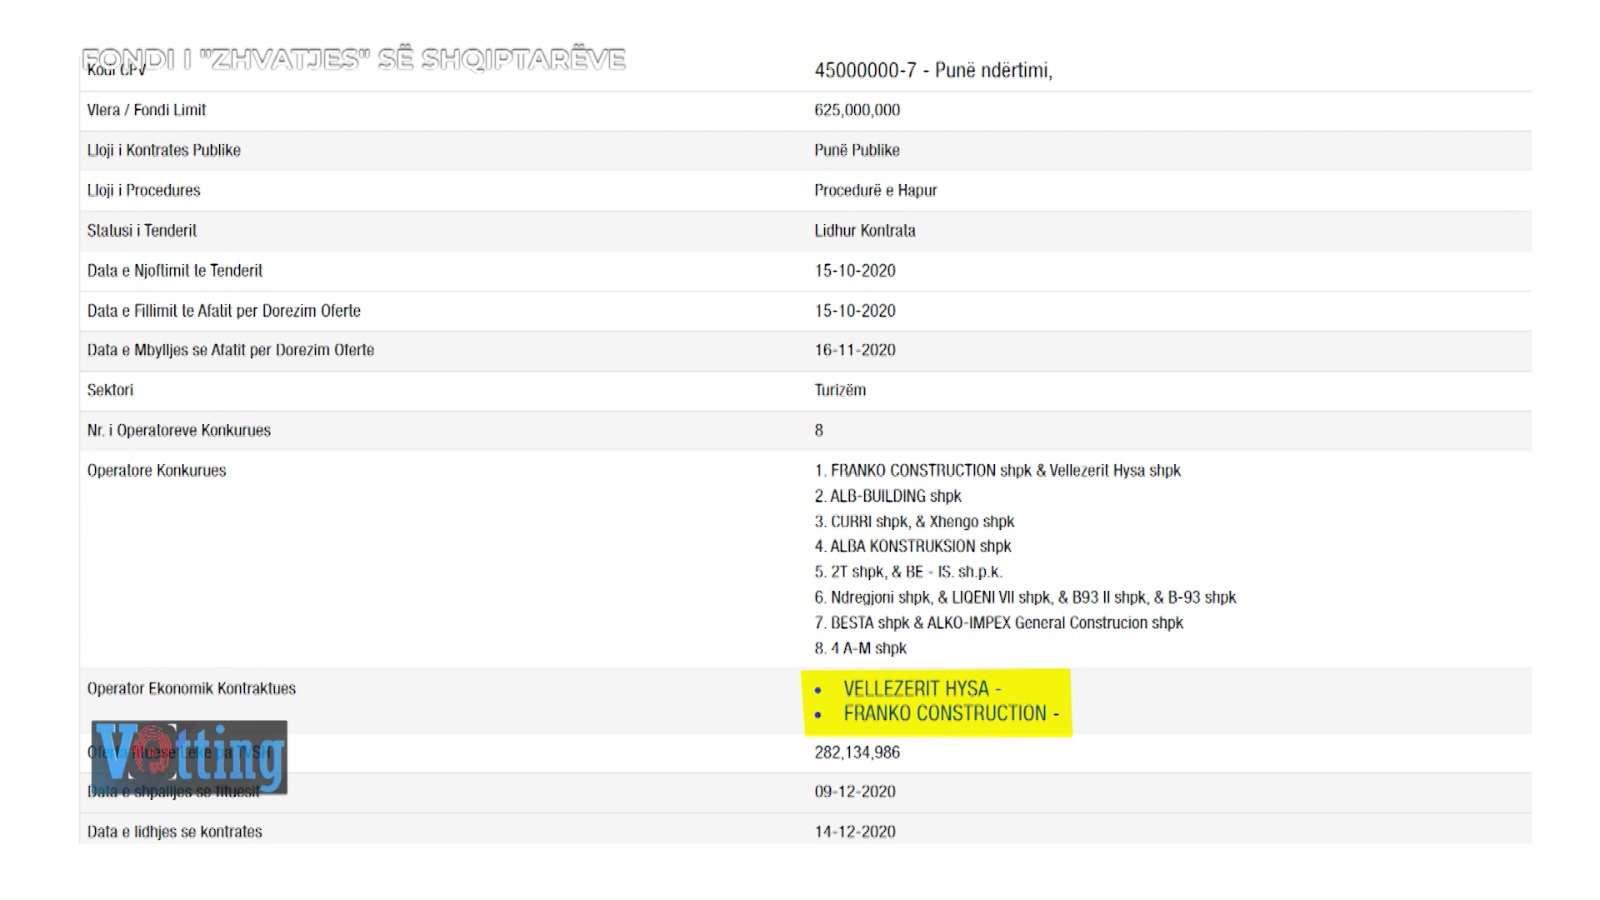Click the BESTA shpk & ALKO-IMPEX entry

999,623
